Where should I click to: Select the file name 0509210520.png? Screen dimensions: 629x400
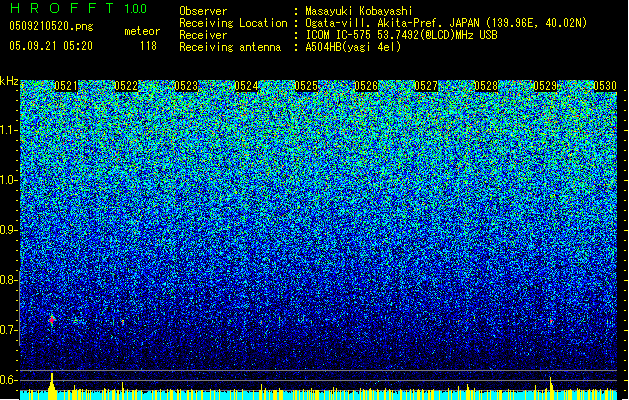51,26
